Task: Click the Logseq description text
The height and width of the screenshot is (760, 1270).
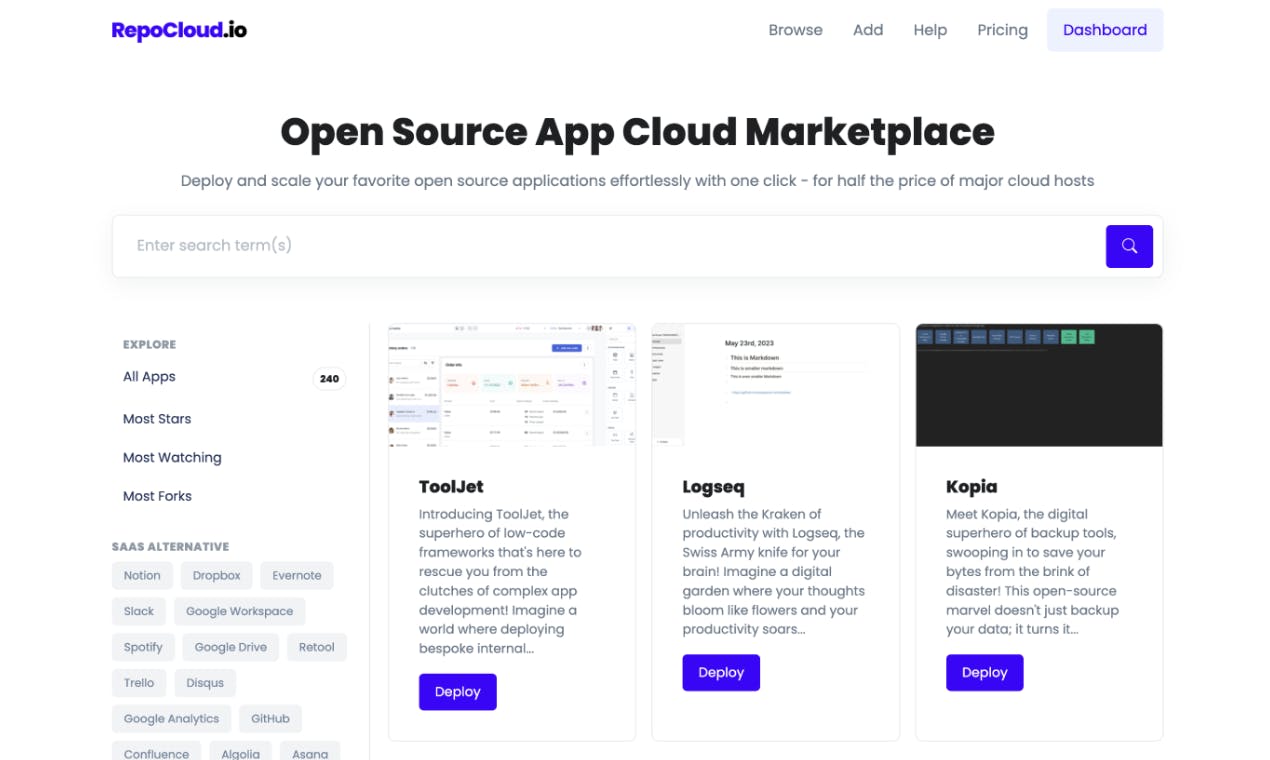Action: [774, 572]
